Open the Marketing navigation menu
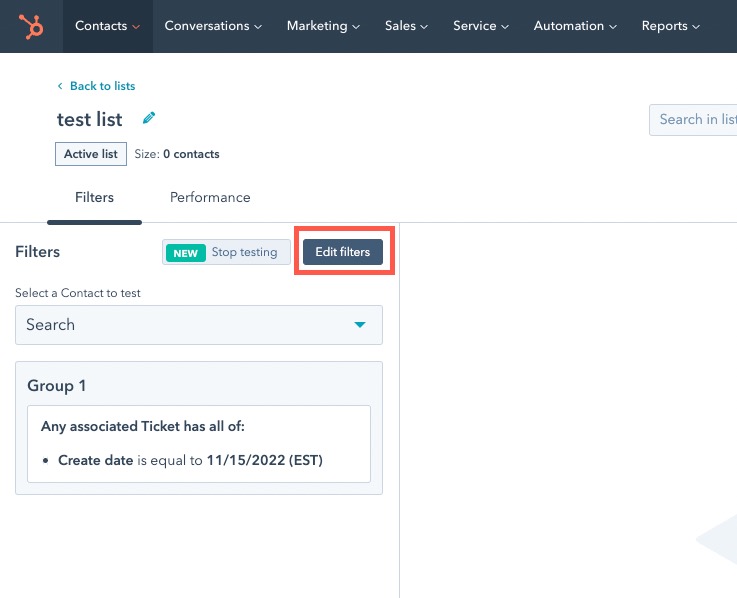The height and width of the screenshot is (598, 737). tap(323, 26)
